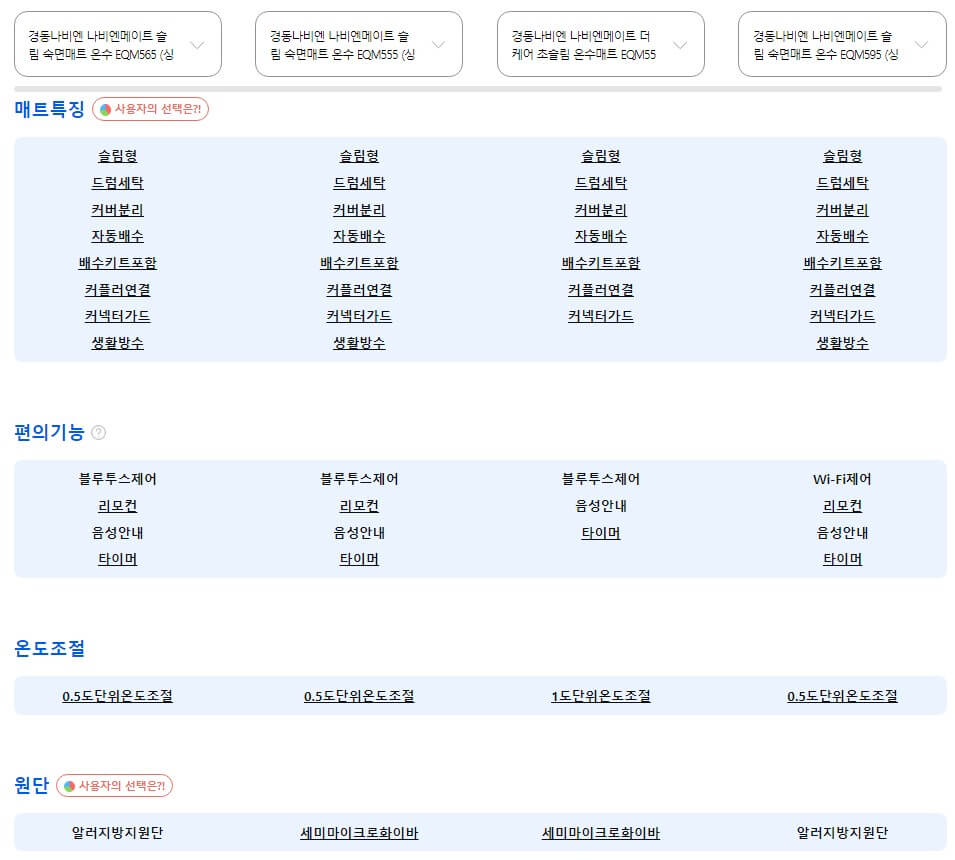Click the 생활방수 link in the first column
Viewport: 955px width, 860px height.
pos(117,343)
